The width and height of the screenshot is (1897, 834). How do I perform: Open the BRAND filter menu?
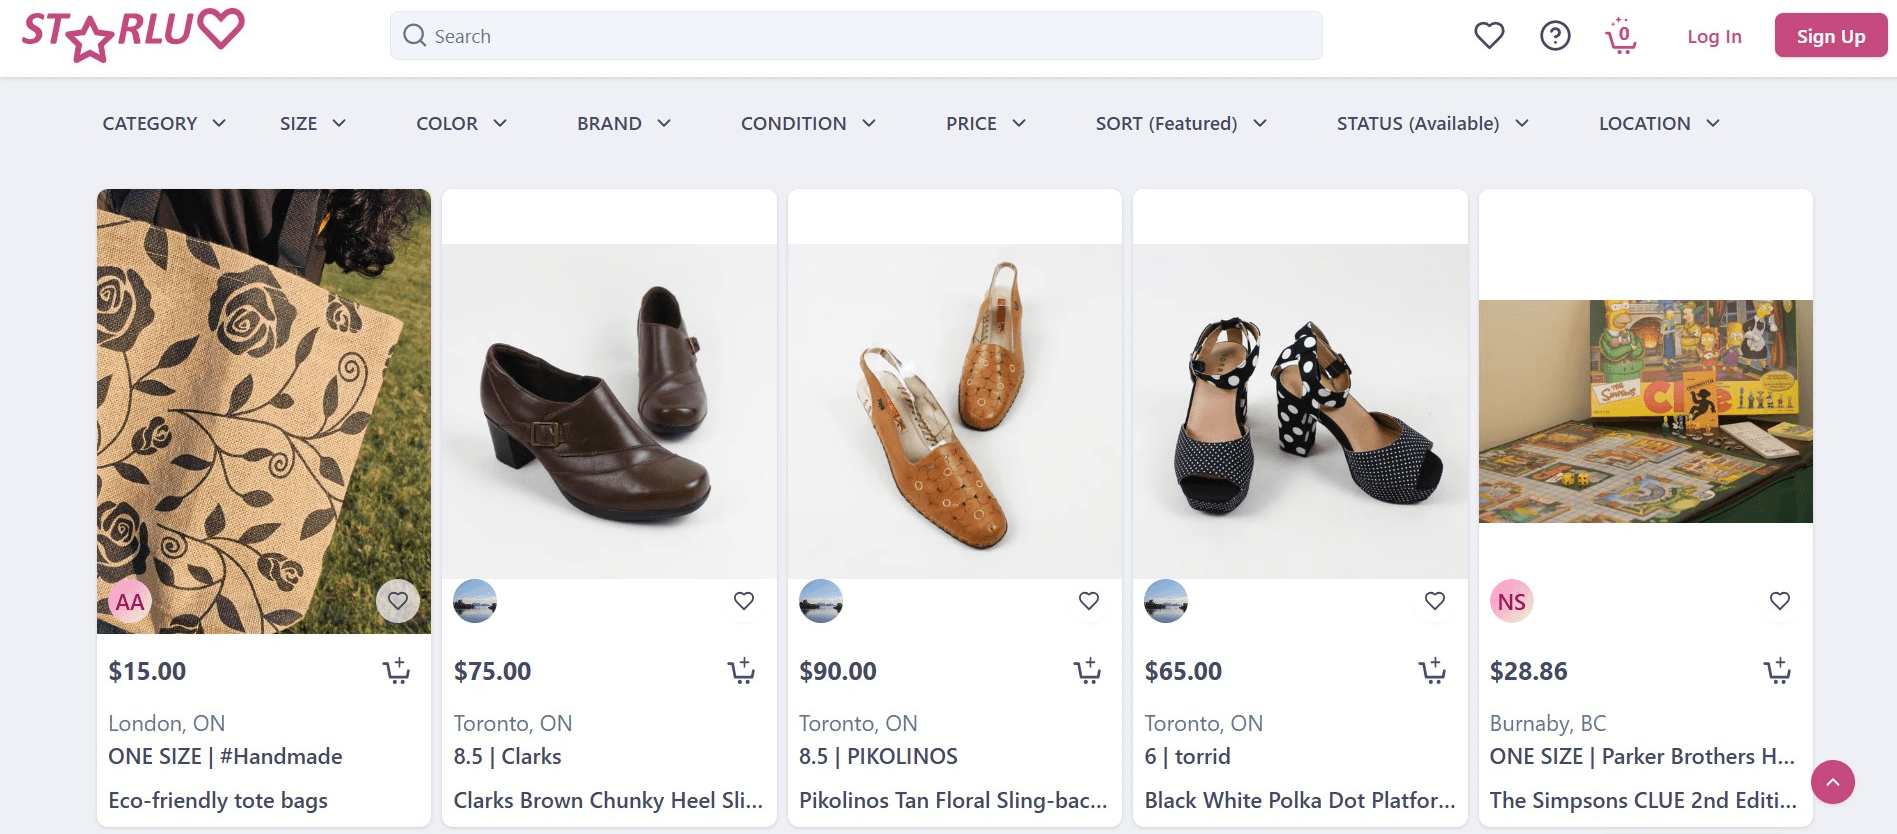tap(624, 123)
